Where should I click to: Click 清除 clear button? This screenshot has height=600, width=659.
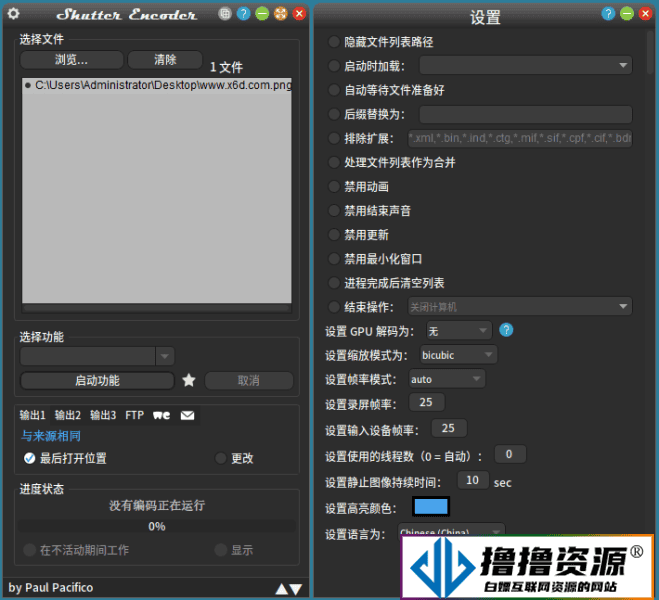(165, 60)
